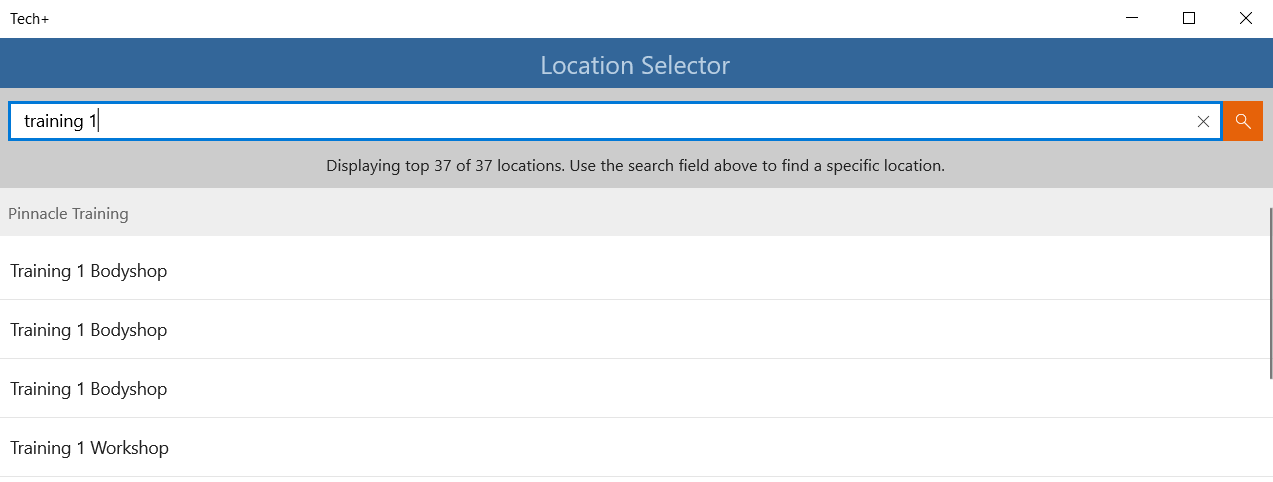
Task: Click the Tech+ title in the title bar
Action: 30,18
